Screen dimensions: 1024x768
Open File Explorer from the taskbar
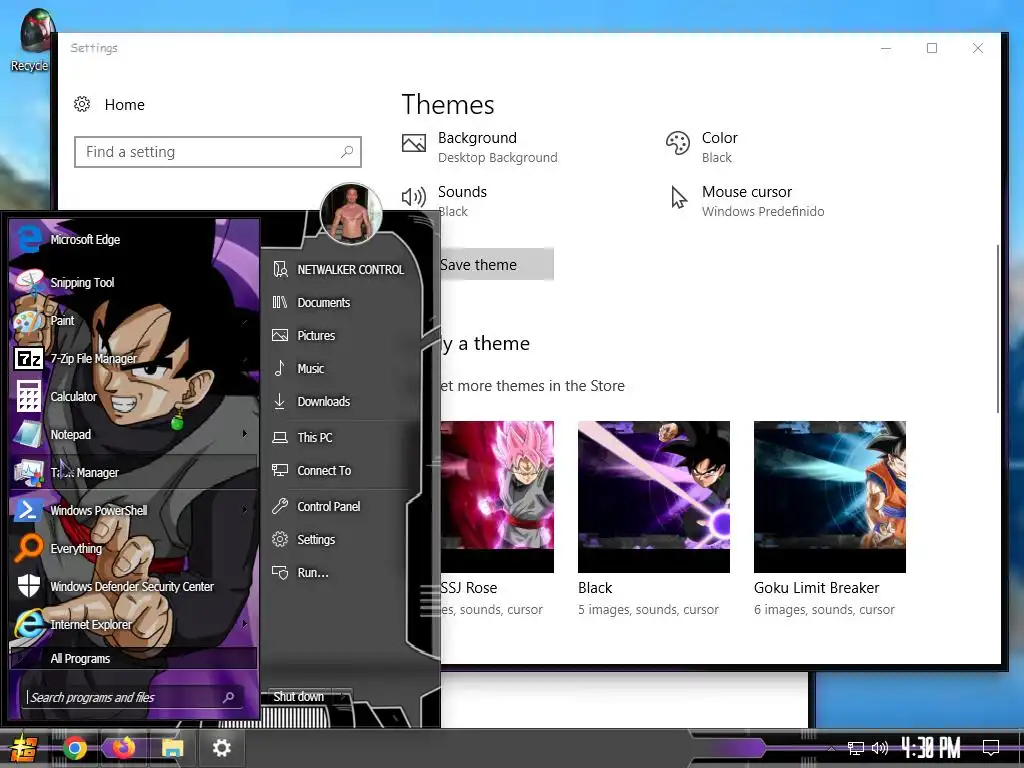172,748
